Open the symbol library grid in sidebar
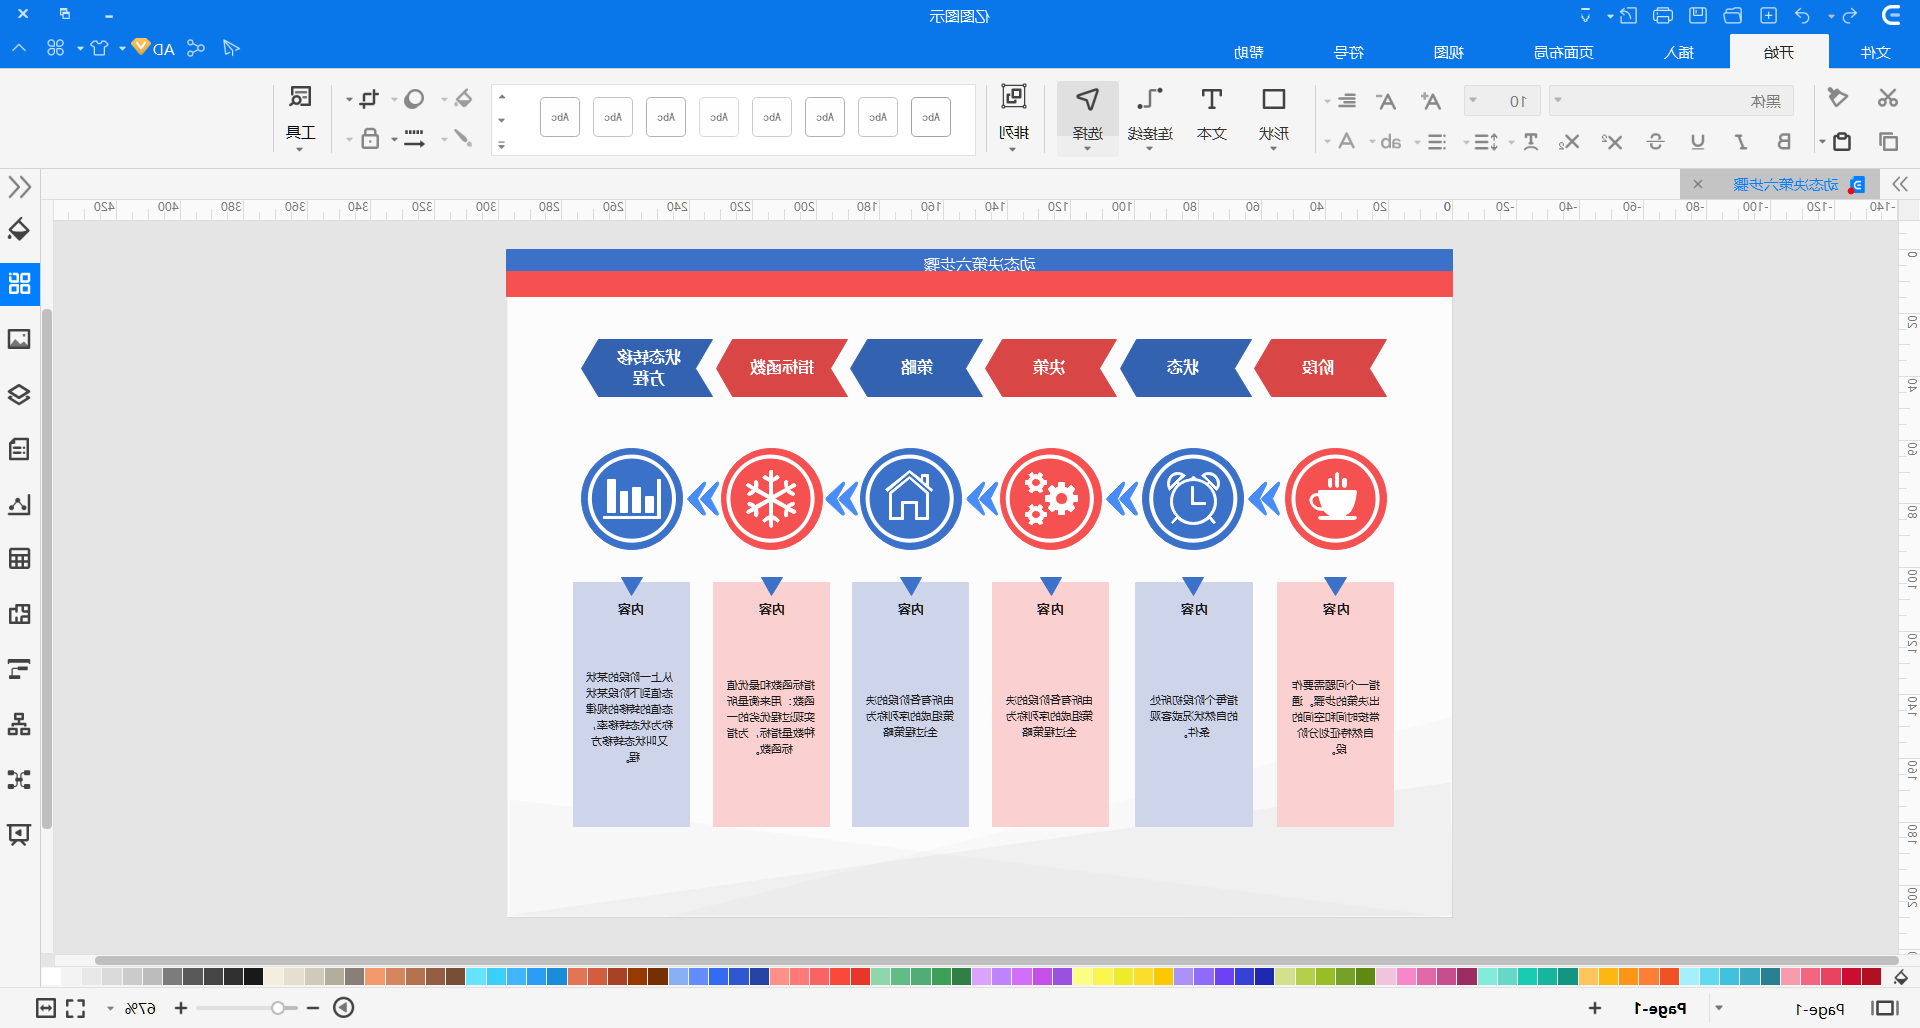The height and width of the screenshot is (1028, 1920). click(x=19, y=284)
